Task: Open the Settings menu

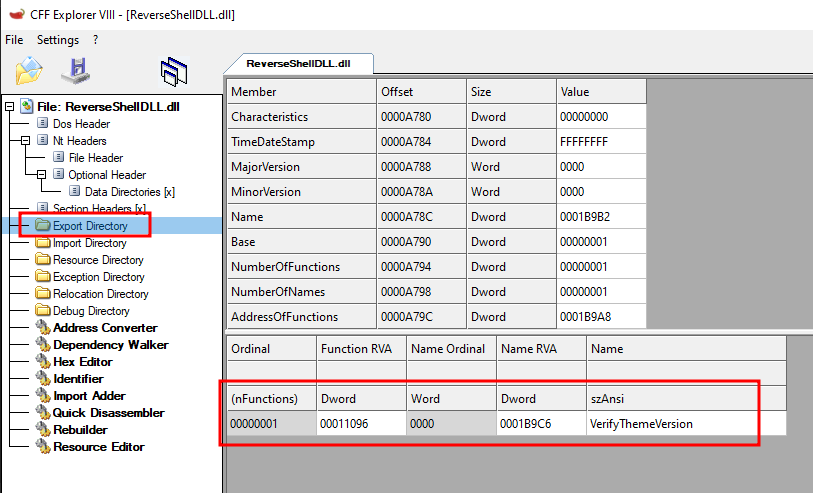Action: (x=57, y=40)
